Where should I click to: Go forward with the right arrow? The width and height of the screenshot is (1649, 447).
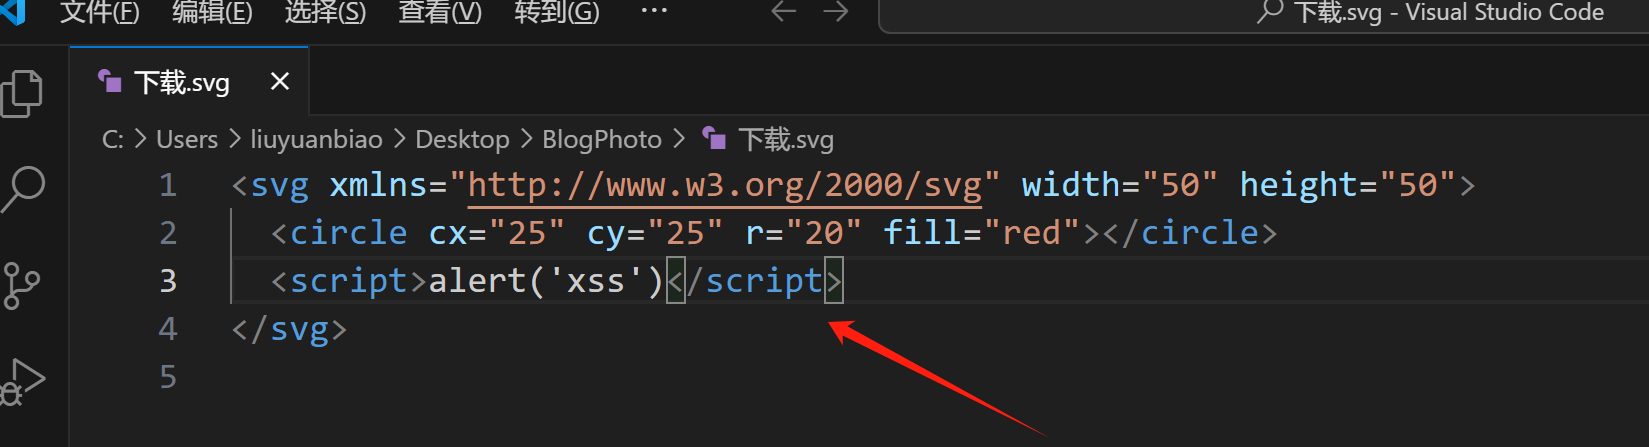coord(835,12)
